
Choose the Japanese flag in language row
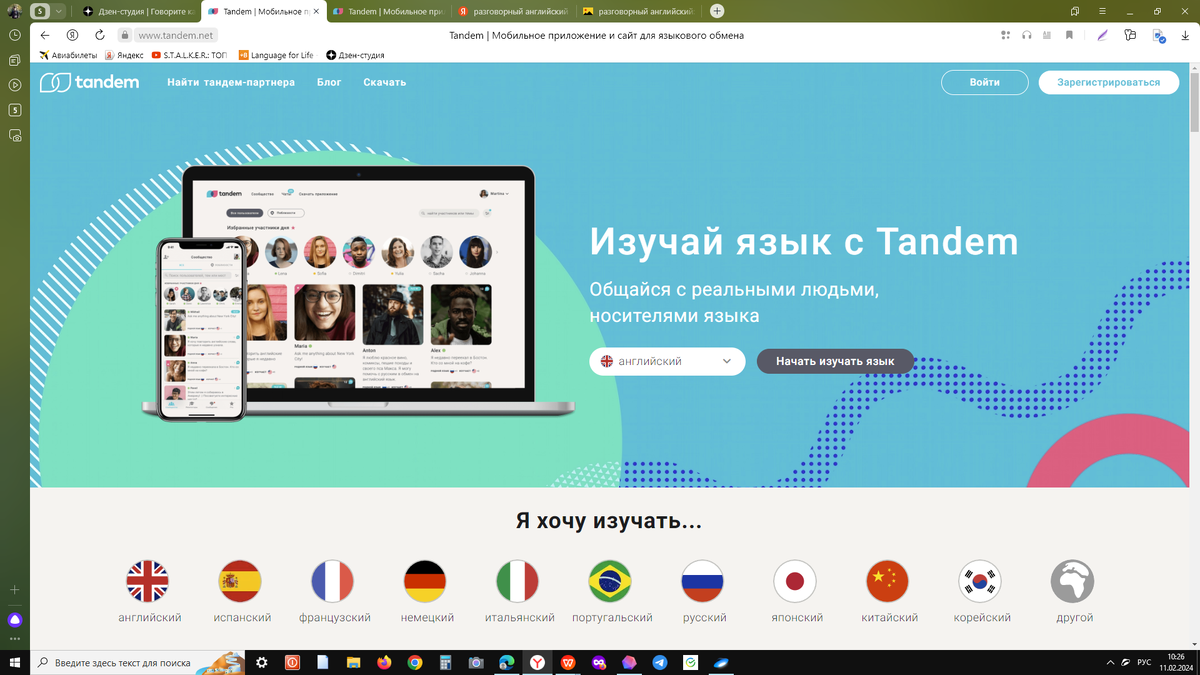[x=795, y=581]
